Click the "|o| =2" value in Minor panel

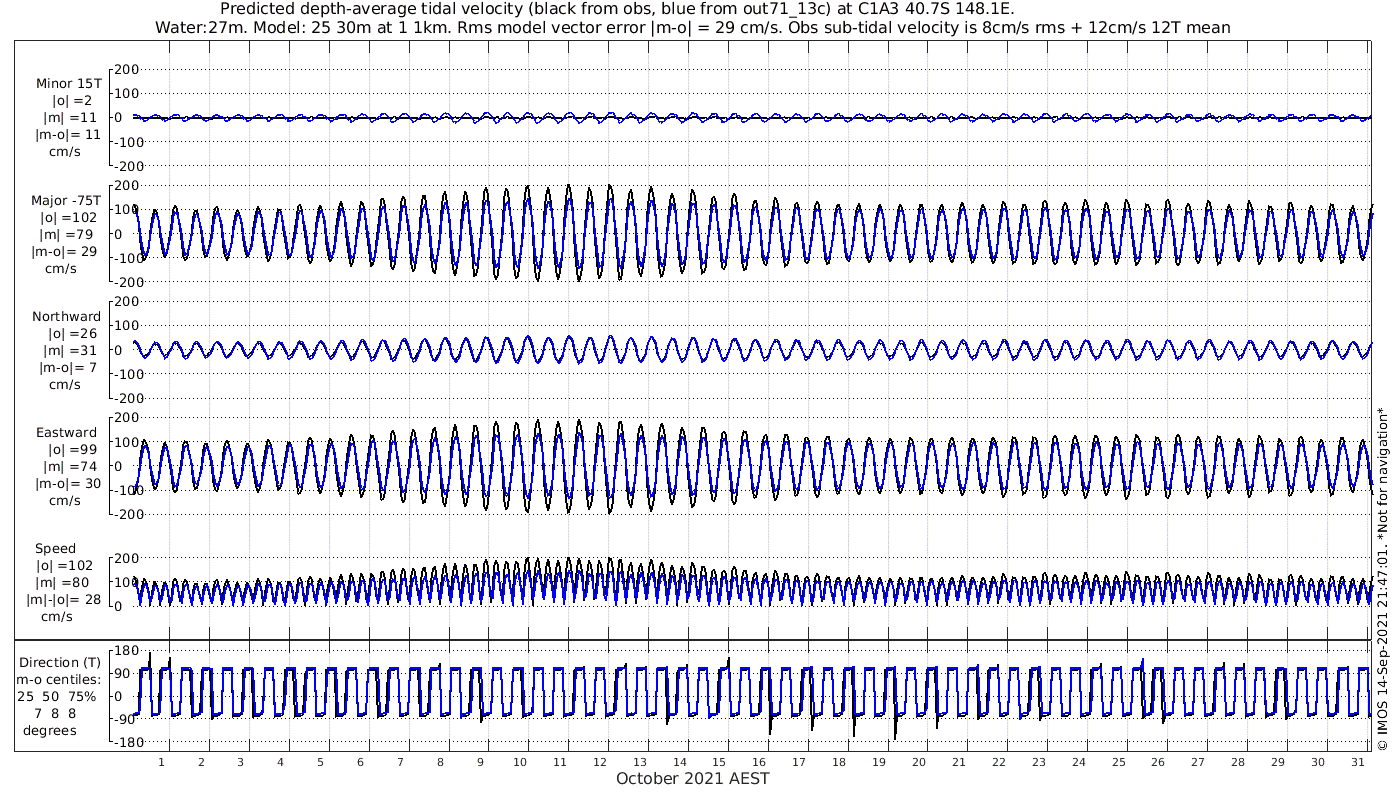tap(73, 101)
